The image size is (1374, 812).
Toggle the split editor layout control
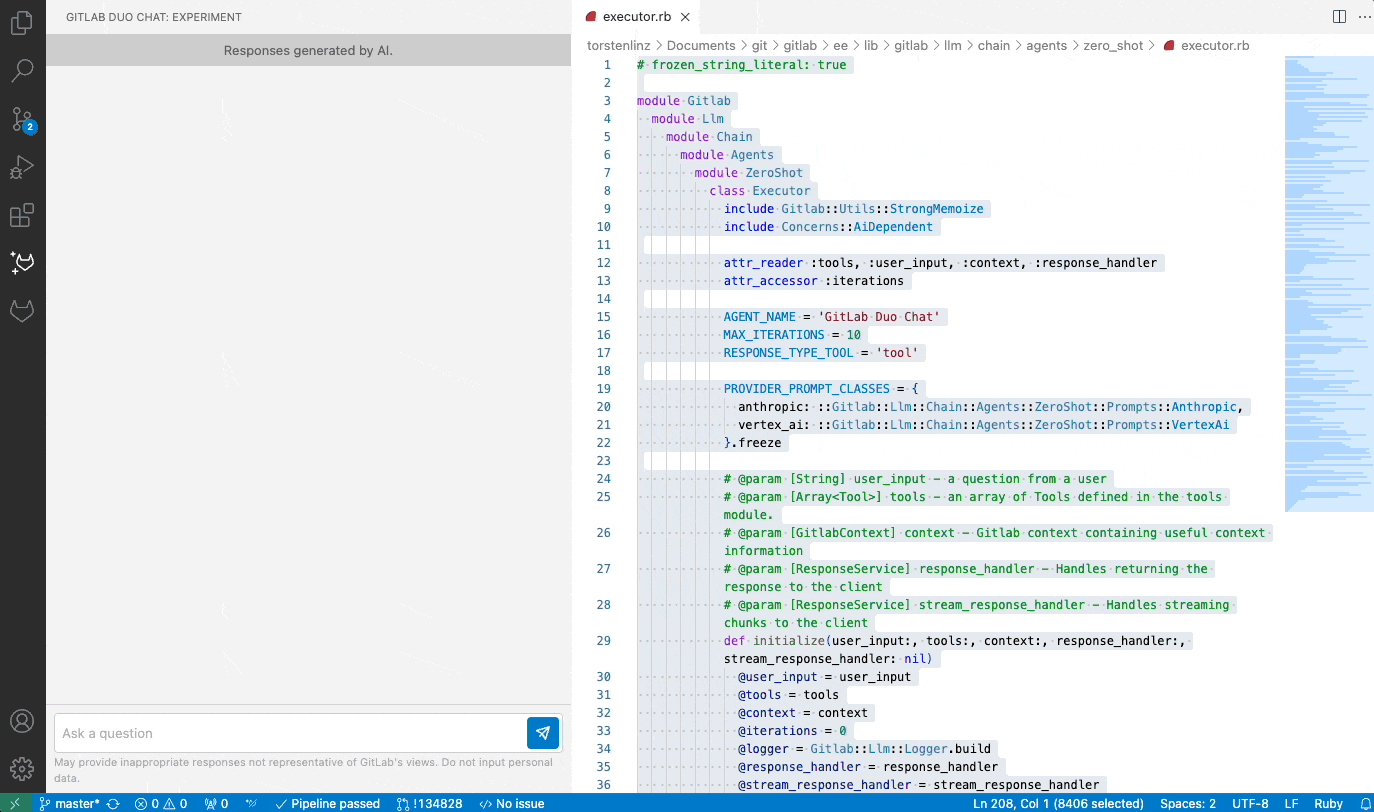[x=1338, y=16]
